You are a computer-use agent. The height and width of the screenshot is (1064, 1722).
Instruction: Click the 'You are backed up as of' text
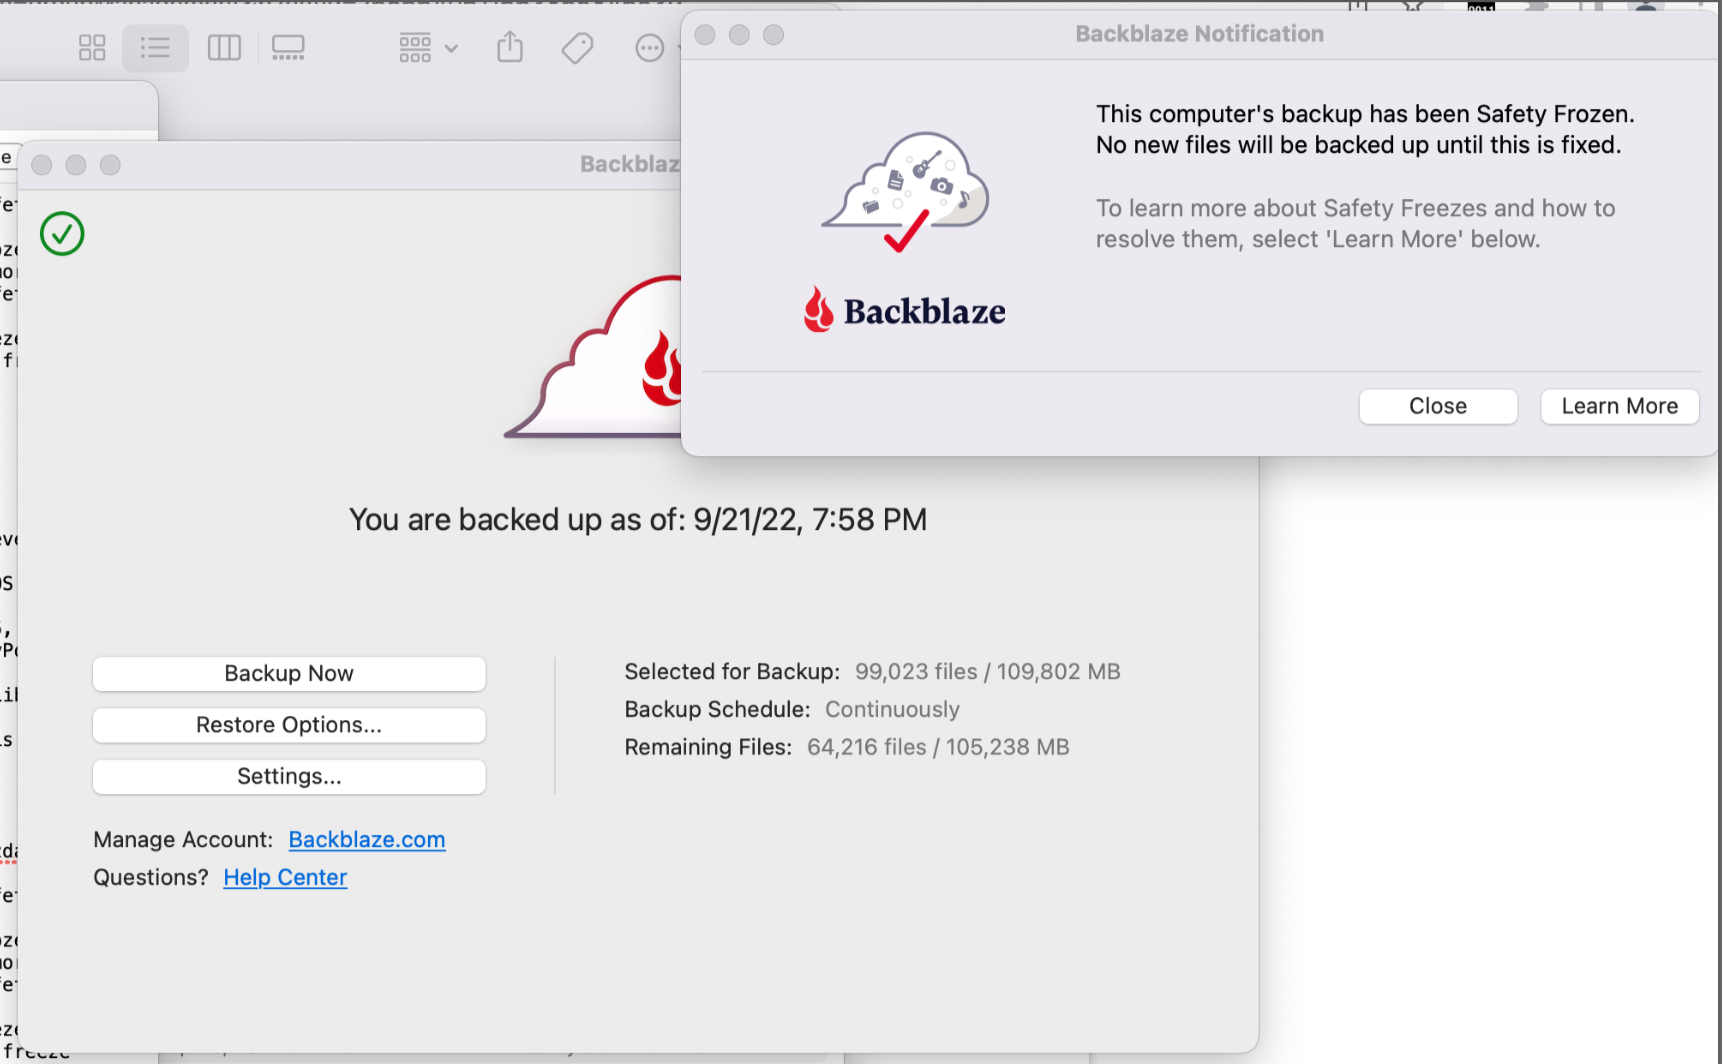point(638,520)
